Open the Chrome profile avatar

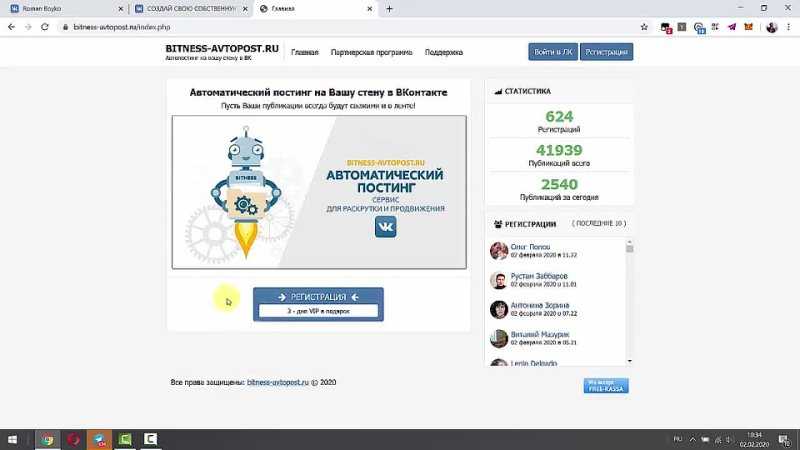(771, 27)
